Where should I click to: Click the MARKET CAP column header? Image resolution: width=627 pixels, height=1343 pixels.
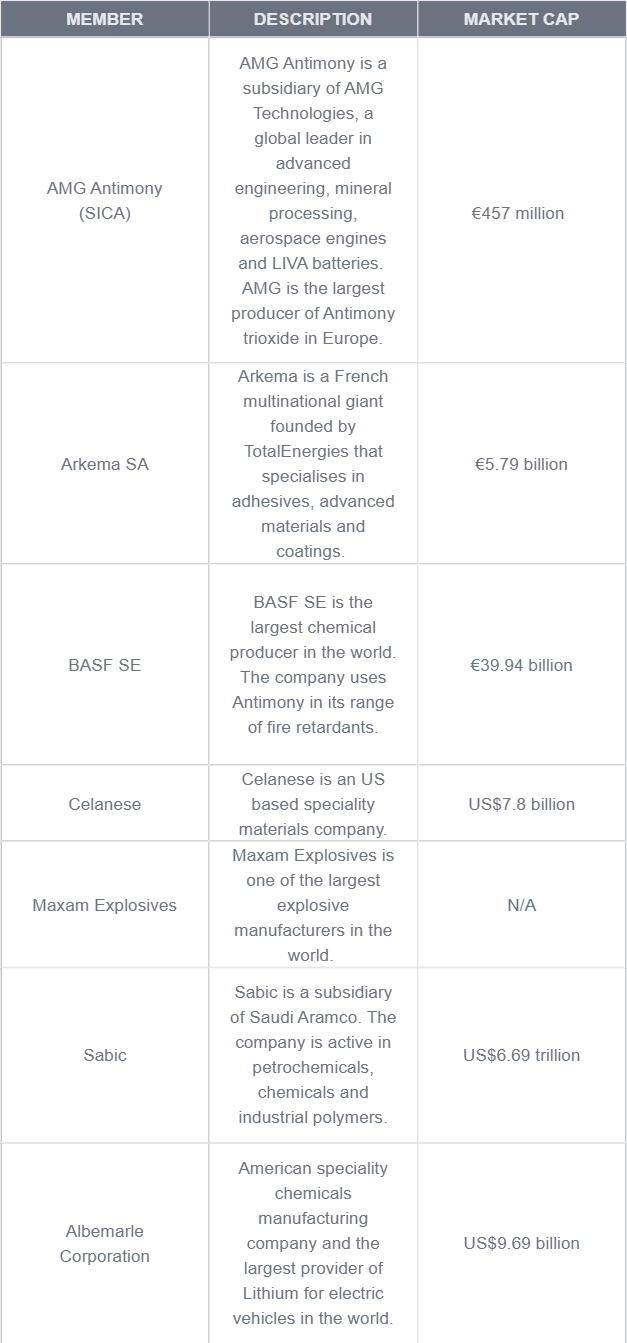coord(521,19)
